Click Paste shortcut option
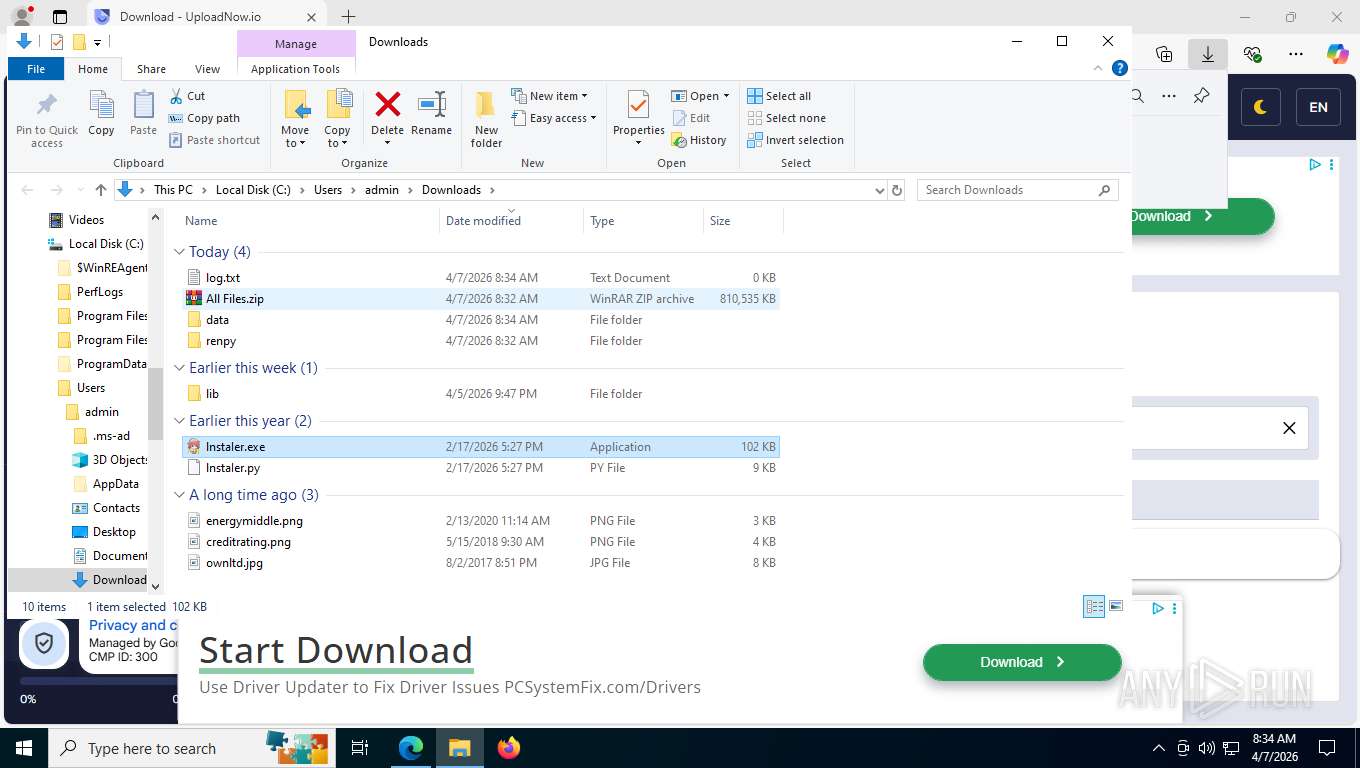 [215, 140]
